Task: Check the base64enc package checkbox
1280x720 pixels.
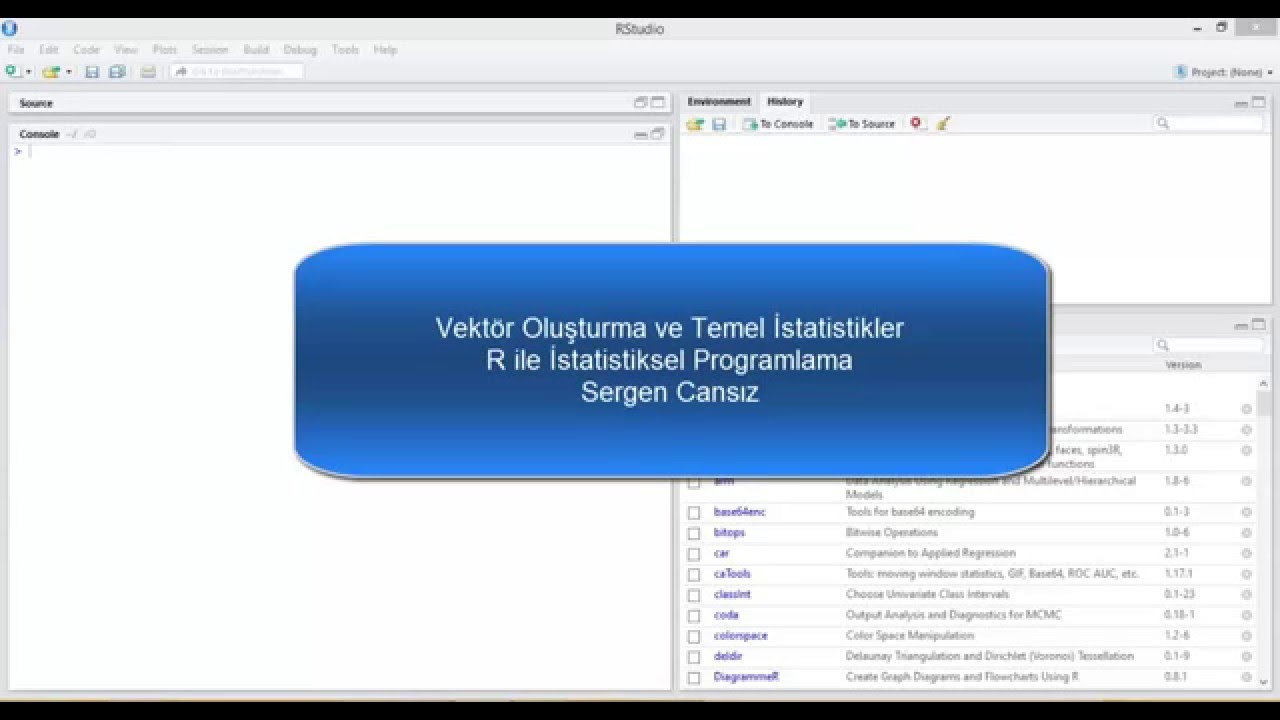Action: pyautogui.click(x=694, y=513)
